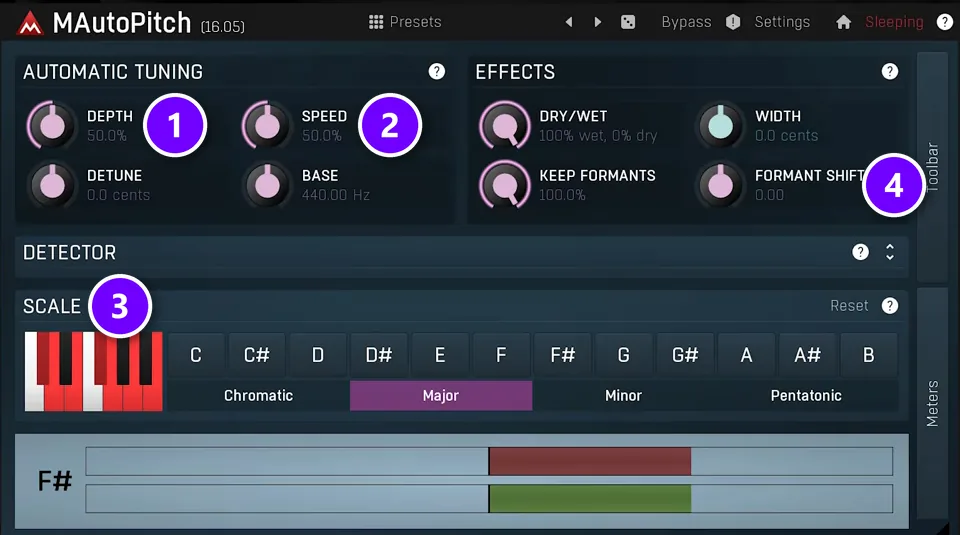Click the Dry/Wet knob
Image resolution: width=960 pixels, height=535 pixels.
pos(504,125)
